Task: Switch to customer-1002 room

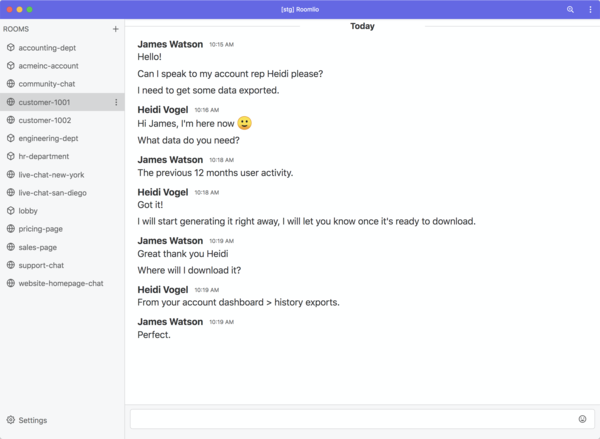Action: click(x=45, y=120)
